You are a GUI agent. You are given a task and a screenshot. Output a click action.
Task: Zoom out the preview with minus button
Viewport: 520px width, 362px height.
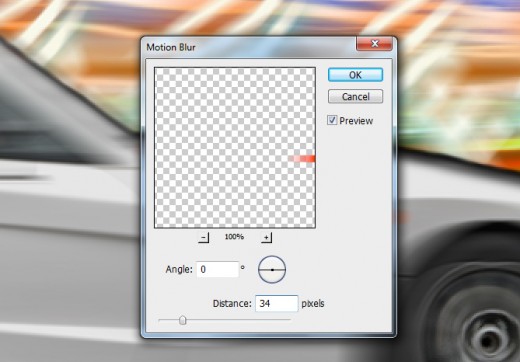203,237
